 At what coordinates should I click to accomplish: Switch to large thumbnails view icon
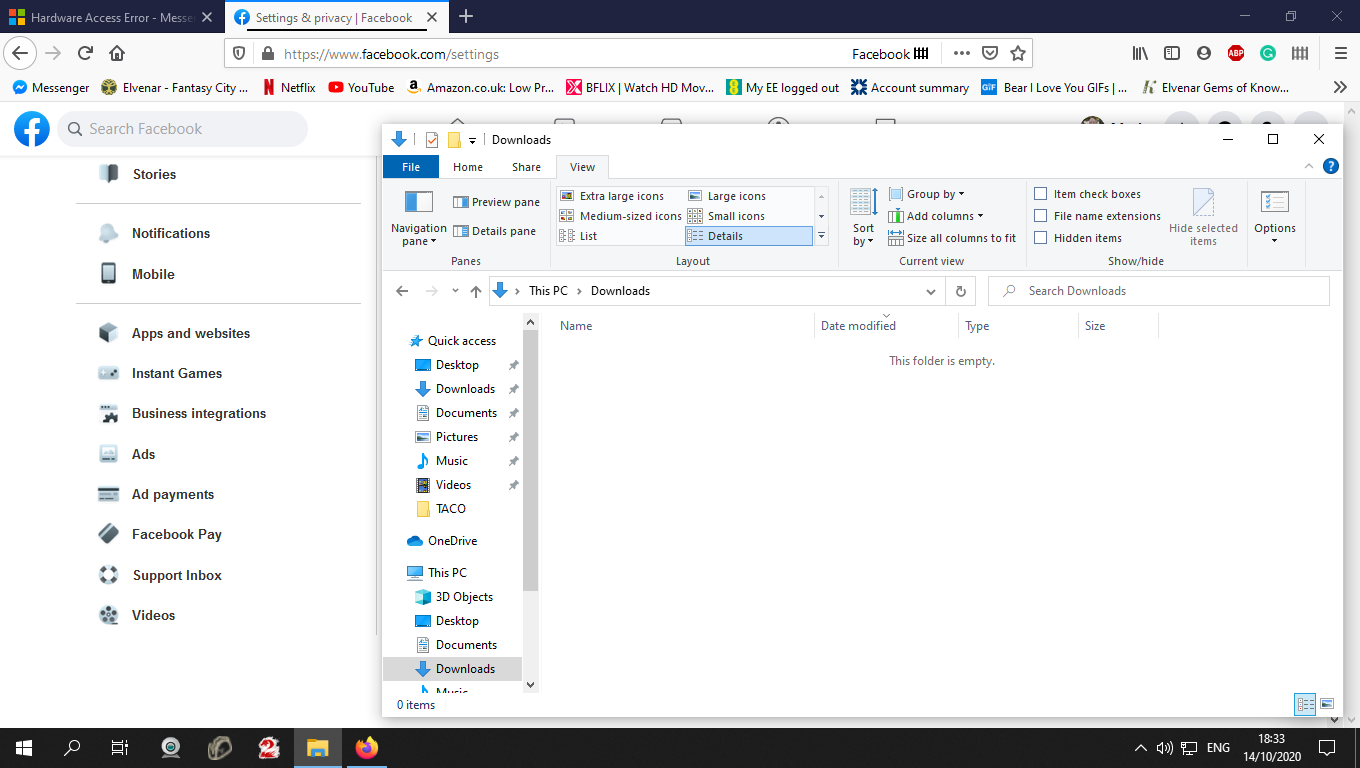coord(1327,704)
